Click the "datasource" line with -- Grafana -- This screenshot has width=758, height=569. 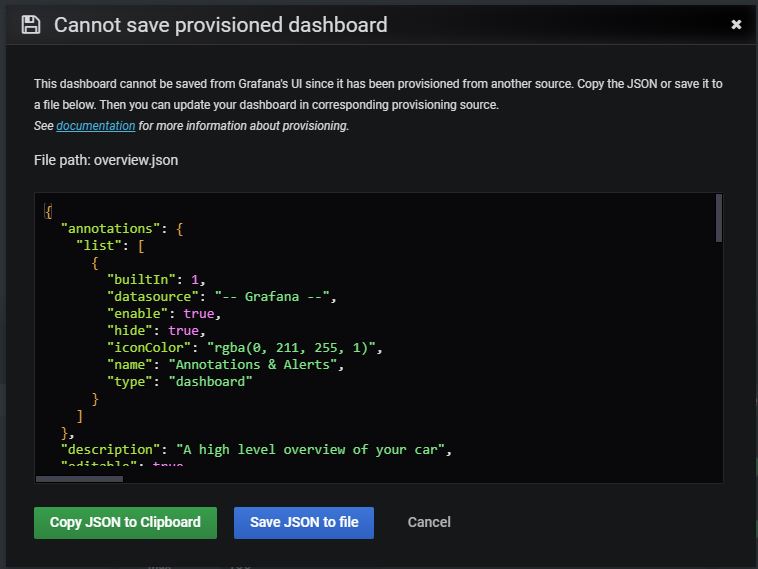[x=221, y=296]
